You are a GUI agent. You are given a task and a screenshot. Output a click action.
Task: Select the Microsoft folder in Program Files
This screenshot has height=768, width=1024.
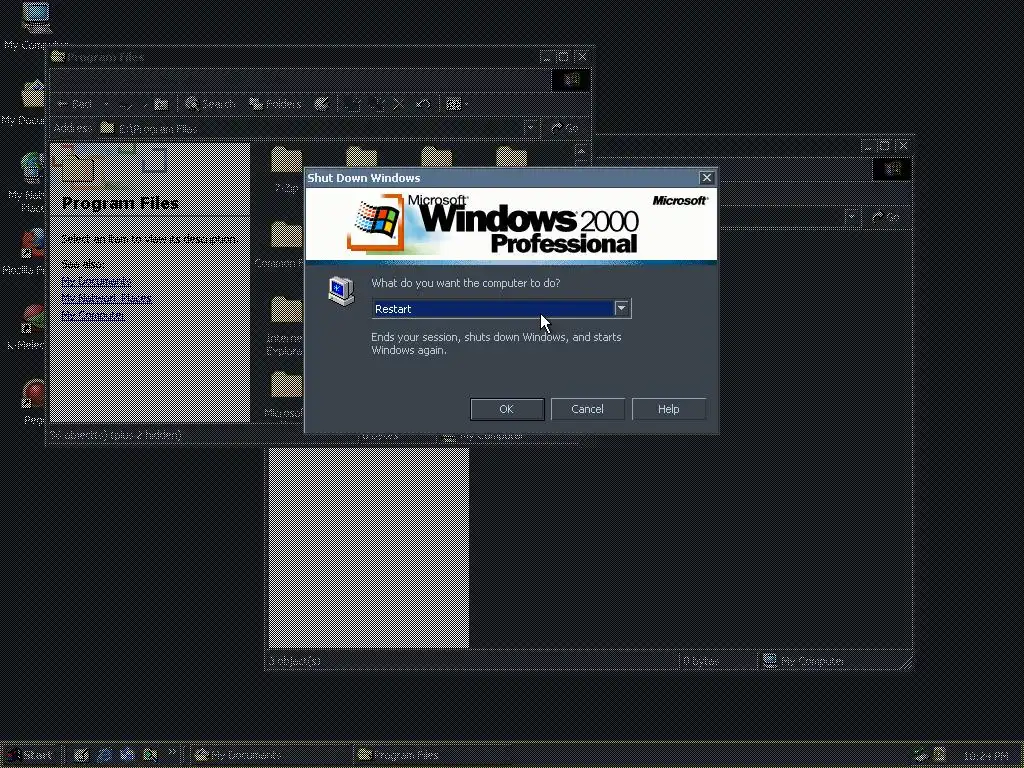(x=285, y=395)
